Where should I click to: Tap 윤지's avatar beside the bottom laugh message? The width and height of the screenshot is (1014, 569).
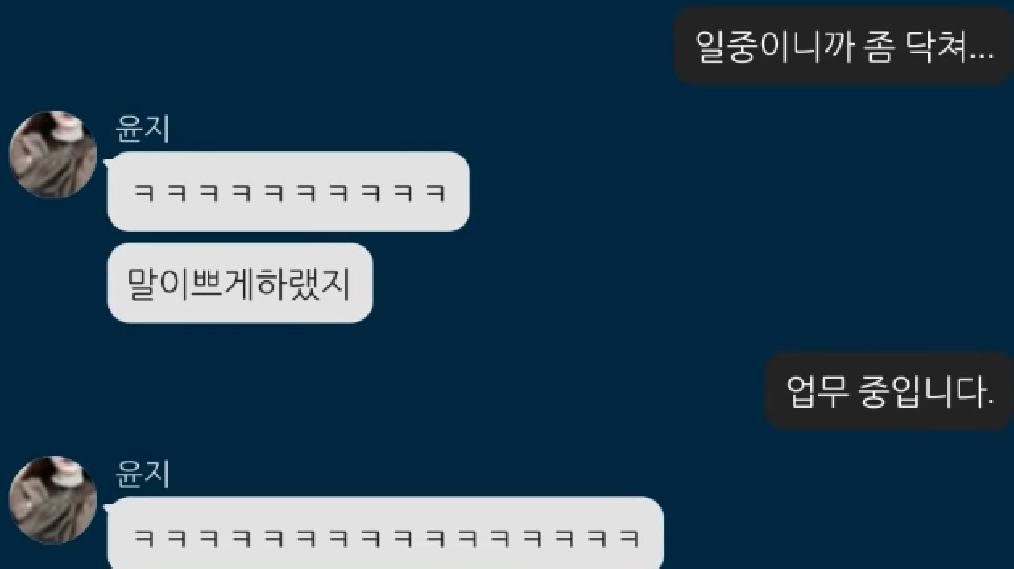(x=52, y=500)
